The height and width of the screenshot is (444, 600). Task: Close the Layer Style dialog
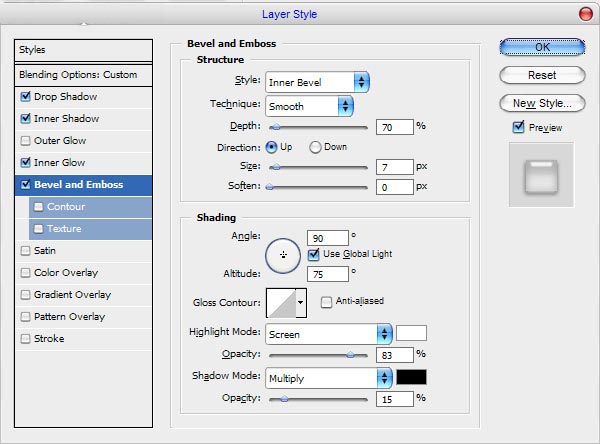[x=584, y=14]
